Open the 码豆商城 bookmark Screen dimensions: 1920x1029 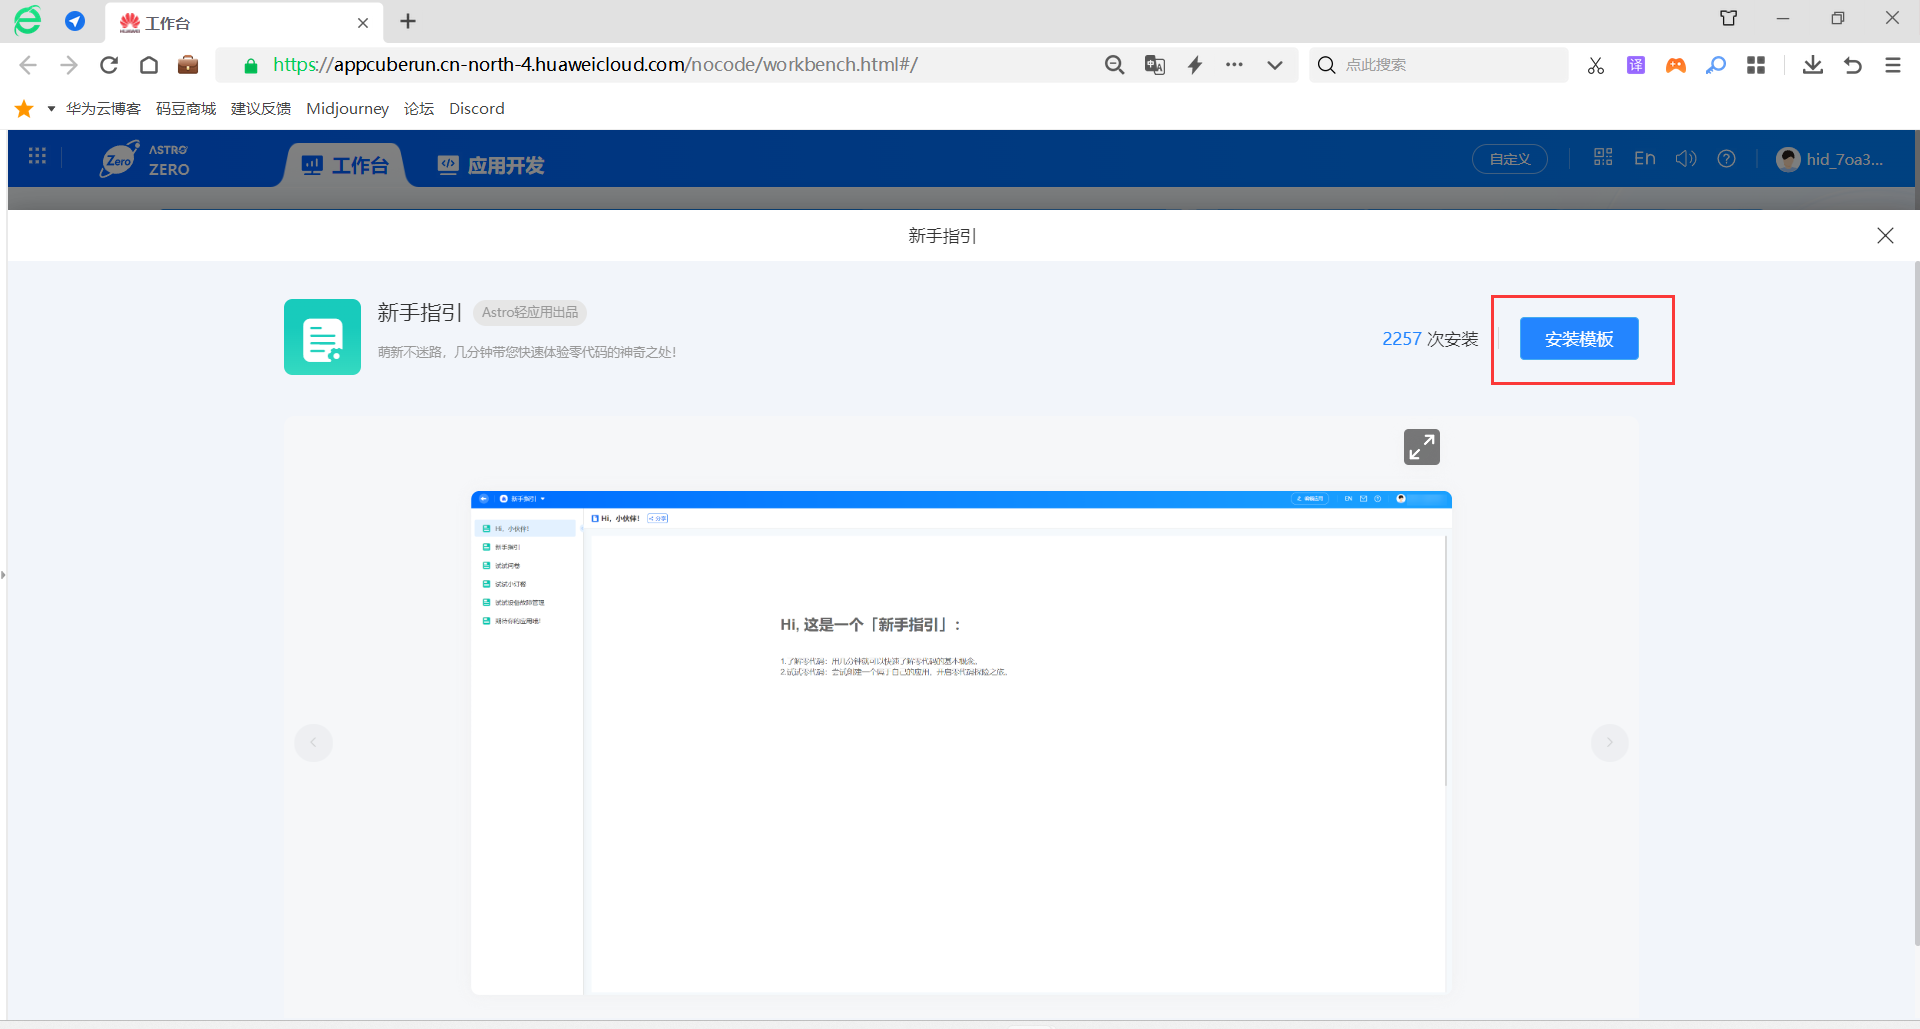click(x=186, y=108)
